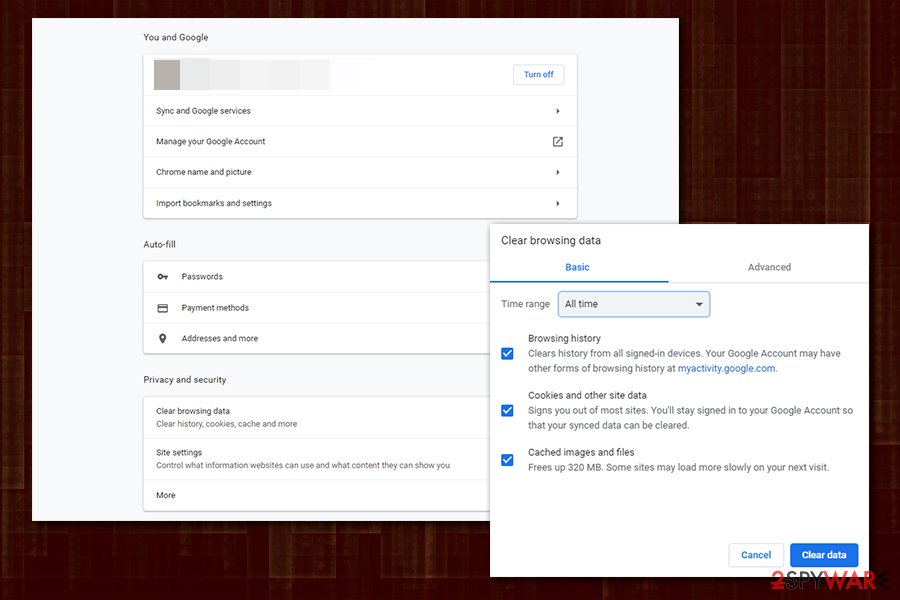Open the Addresses and more row
The width and height of the screenshot is (900, 600).
coord(316,339)
